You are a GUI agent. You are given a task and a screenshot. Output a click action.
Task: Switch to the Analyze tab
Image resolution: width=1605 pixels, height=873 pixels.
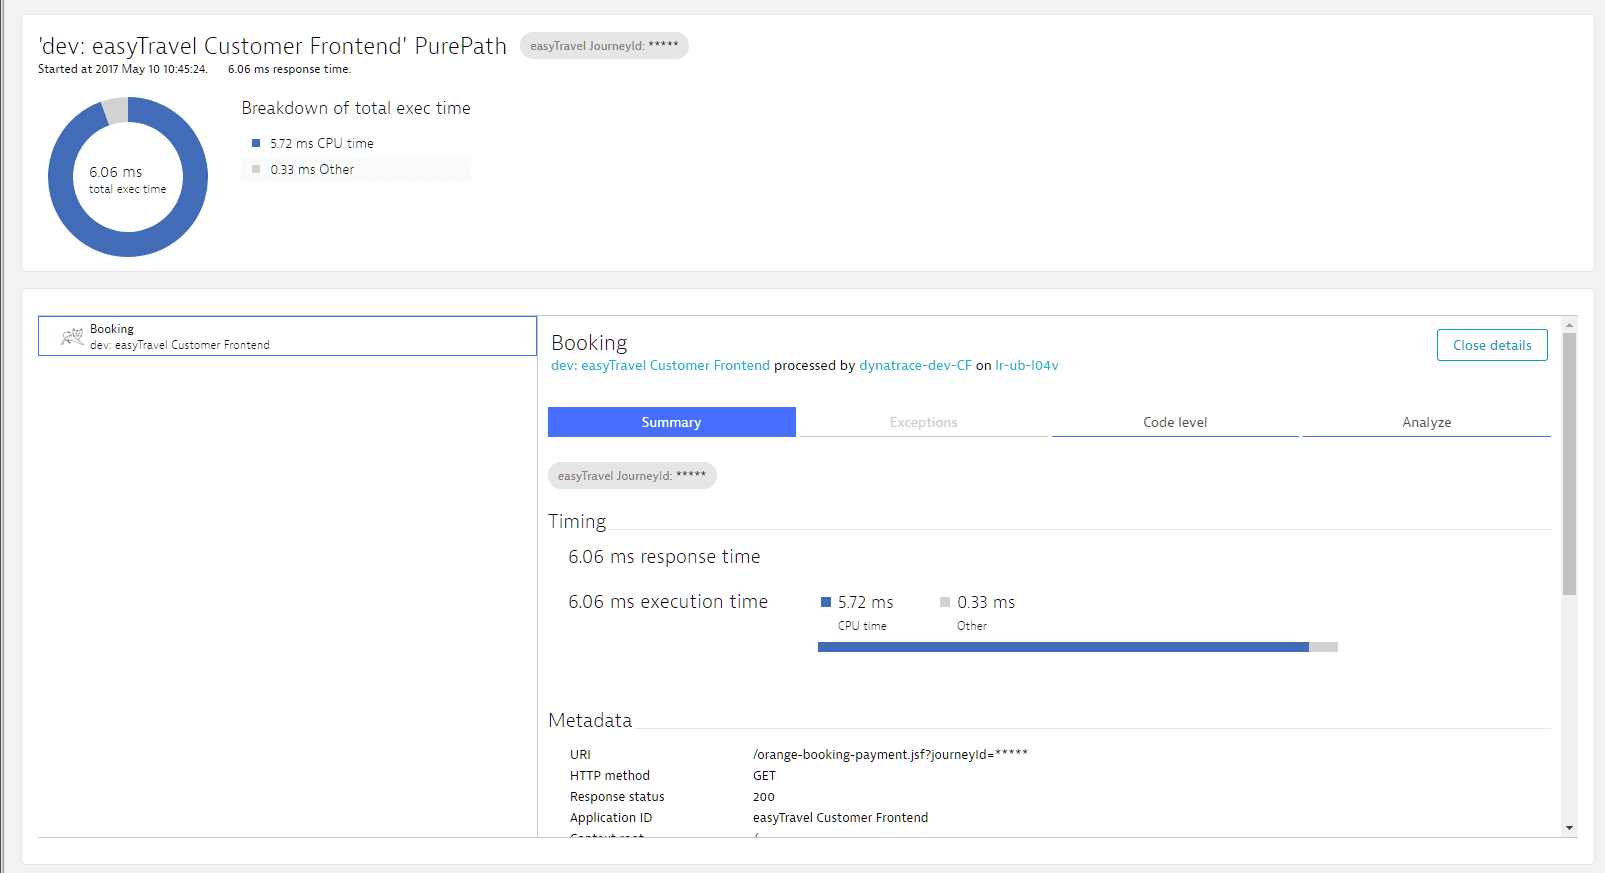(1426, 422)
